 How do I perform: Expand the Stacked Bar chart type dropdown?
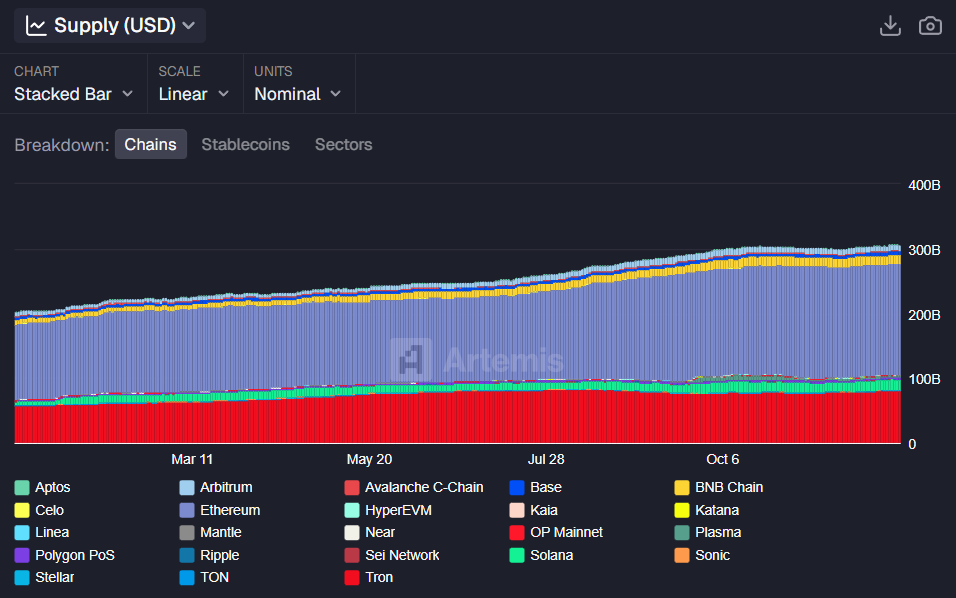tap(73, 94)
